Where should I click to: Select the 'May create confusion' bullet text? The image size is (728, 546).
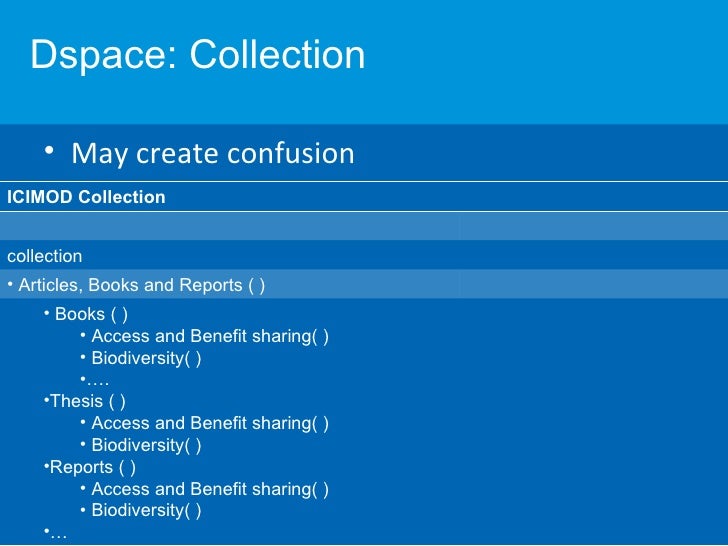coord(213,153)
